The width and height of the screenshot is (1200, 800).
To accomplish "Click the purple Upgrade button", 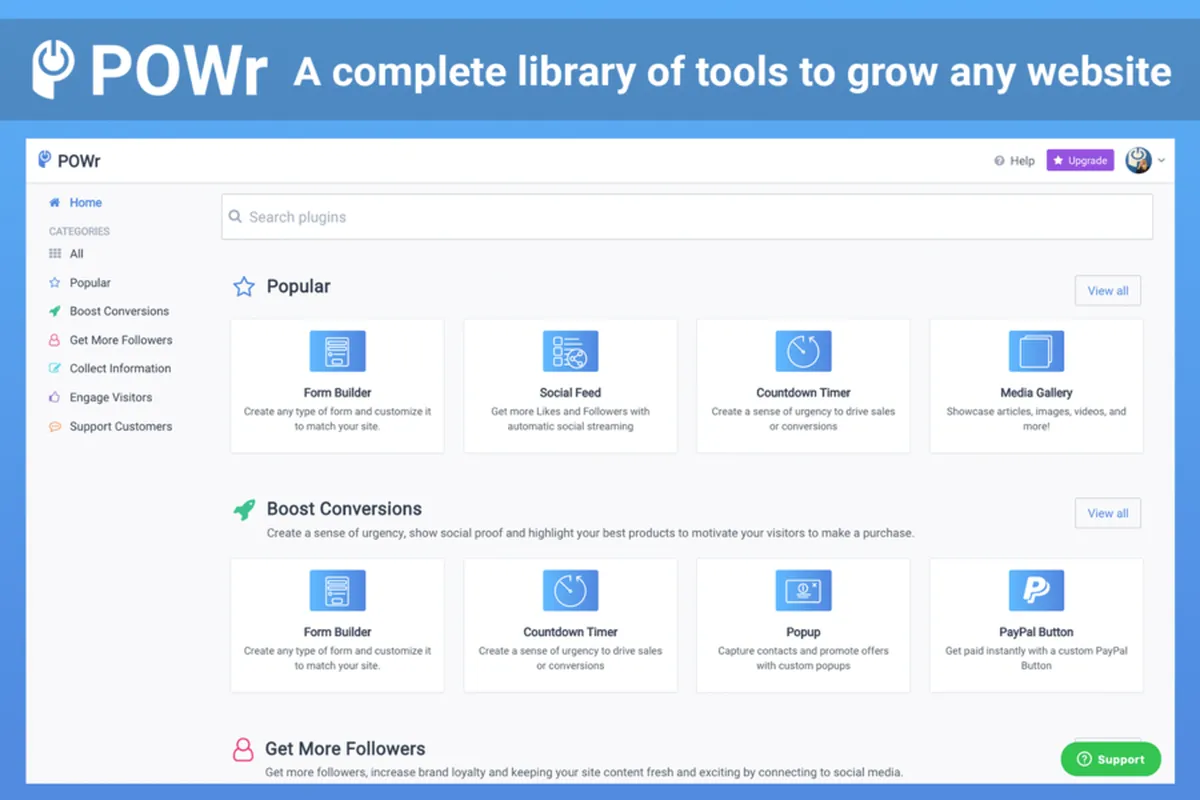I will pos(1080,160).
